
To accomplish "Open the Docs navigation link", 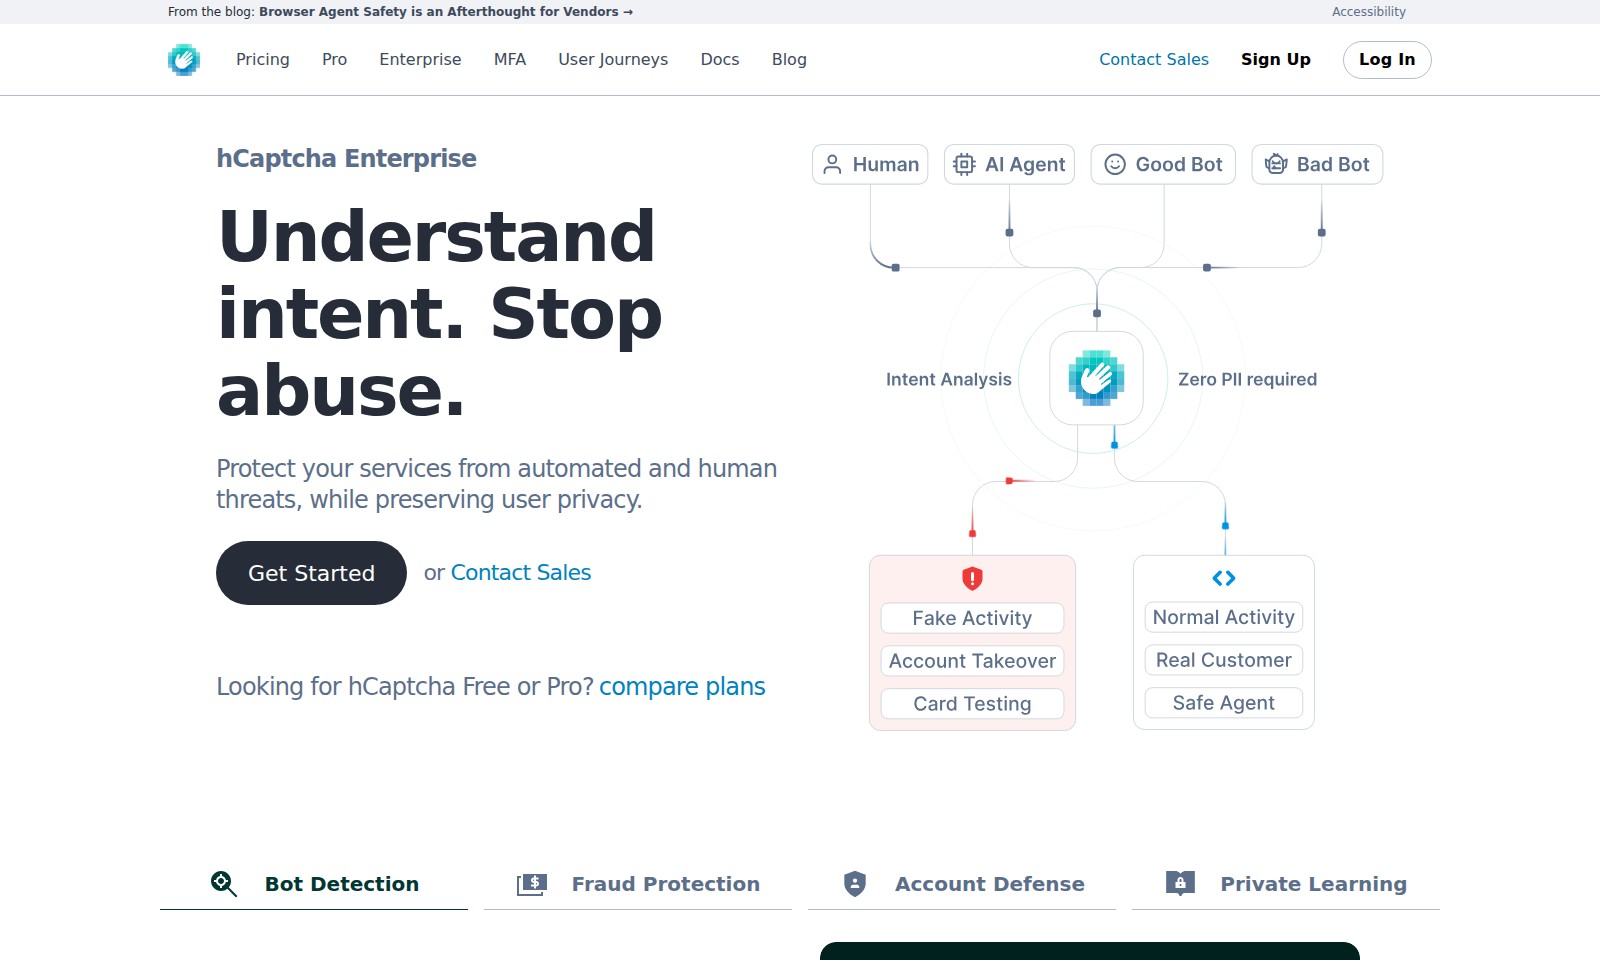I will coord(720,60).
